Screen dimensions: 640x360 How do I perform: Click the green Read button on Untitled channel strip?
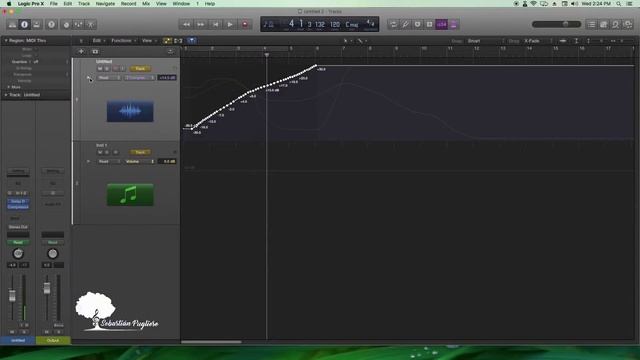pos(18,242)
